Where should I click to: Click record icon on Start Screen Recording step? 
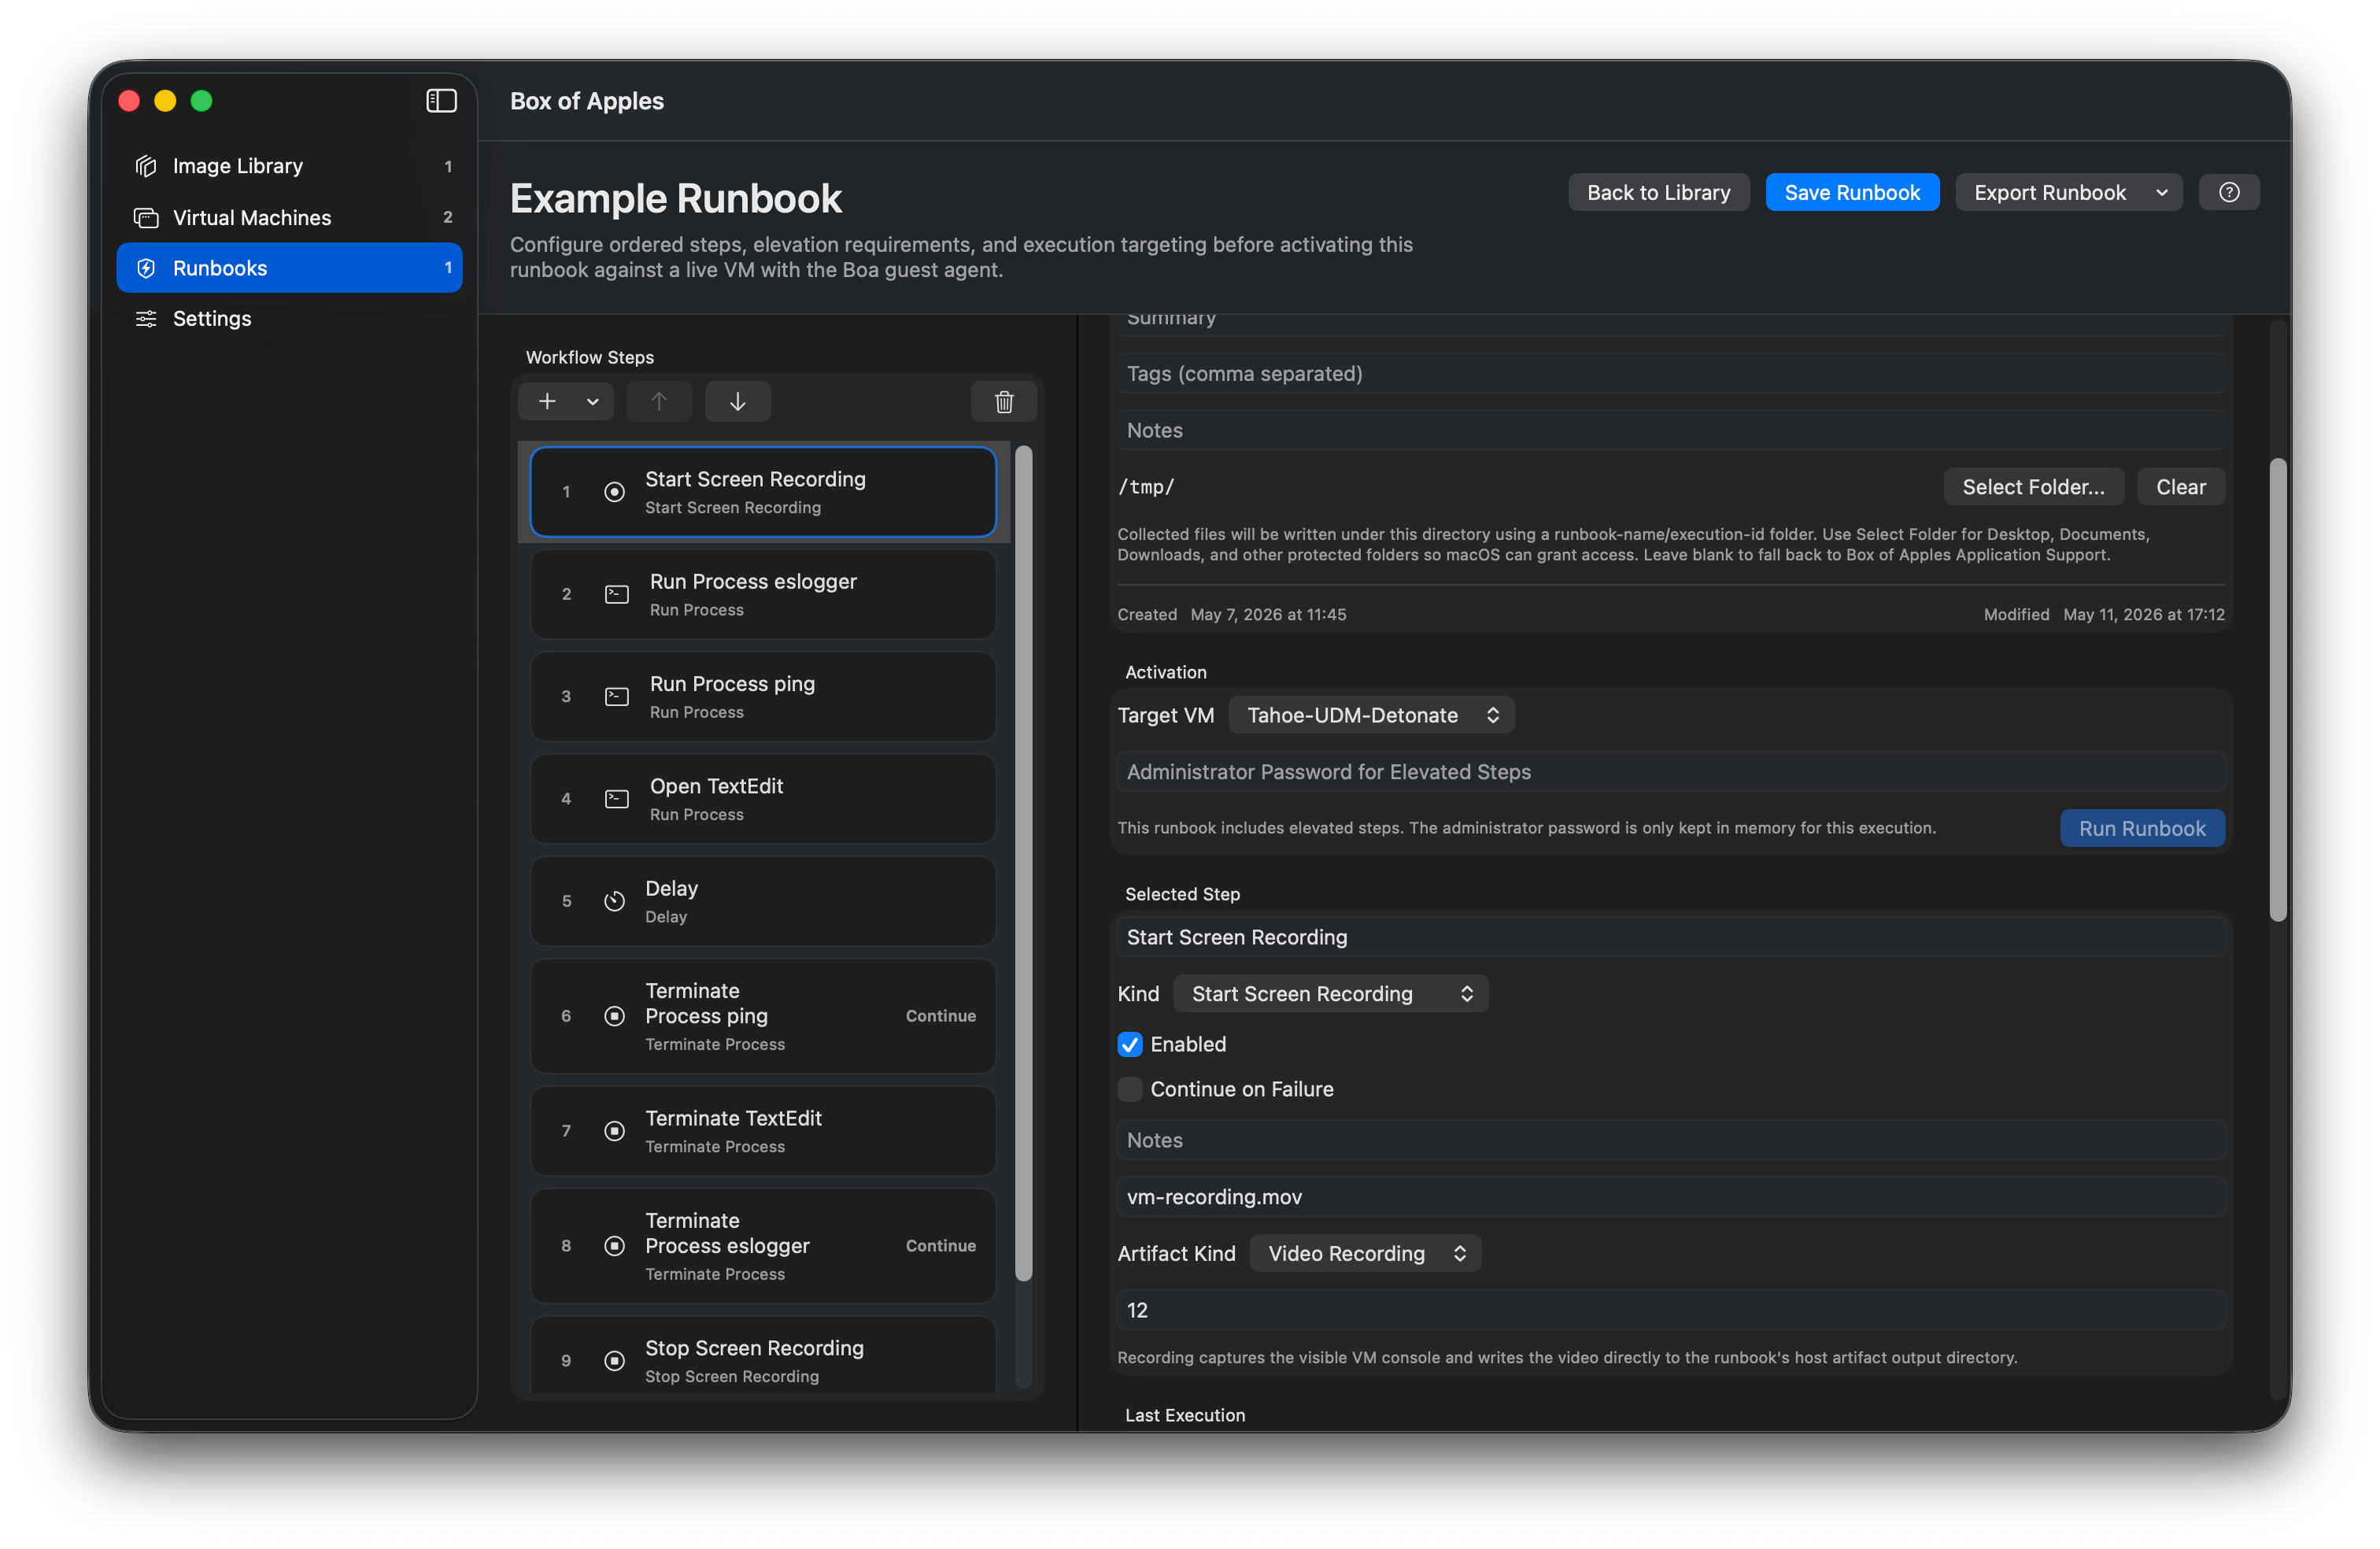click(x=615, y=492)
